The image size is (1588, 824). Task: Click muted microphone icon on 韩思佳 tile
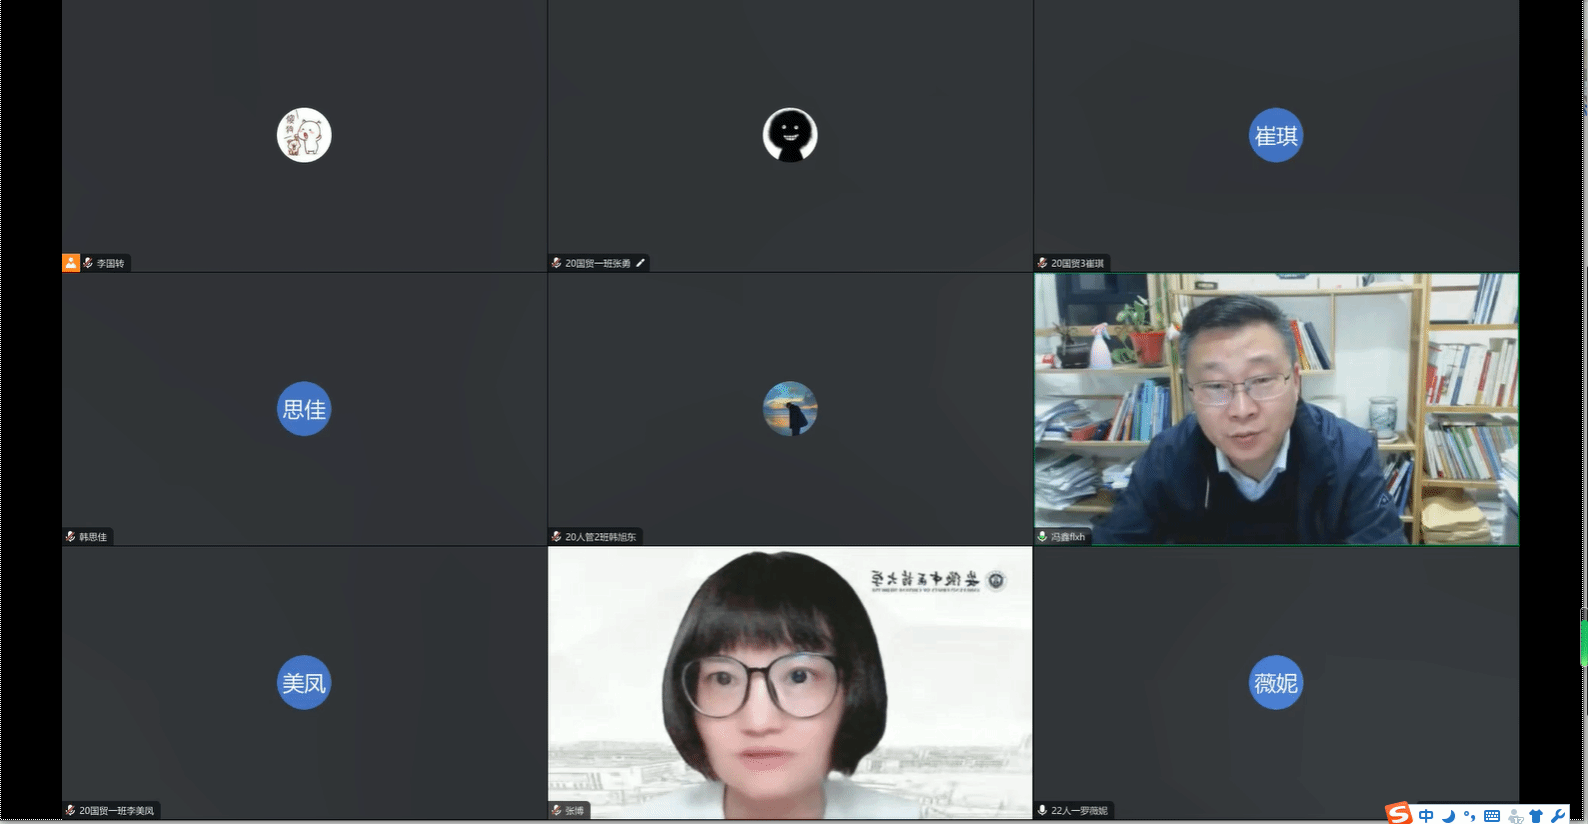[x=71, y=537]
